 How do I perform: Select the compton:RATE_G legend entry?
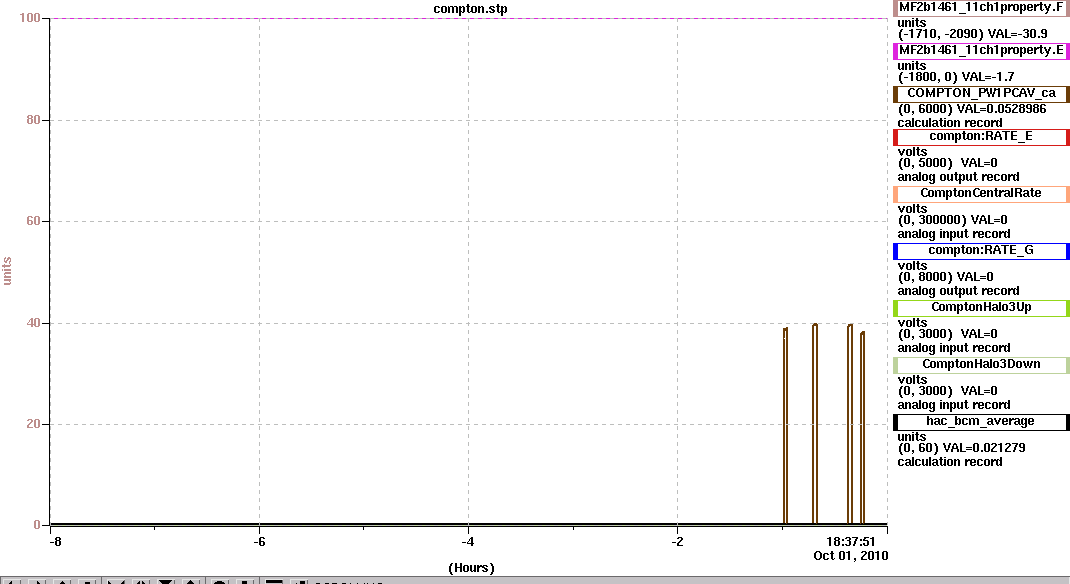981,250
